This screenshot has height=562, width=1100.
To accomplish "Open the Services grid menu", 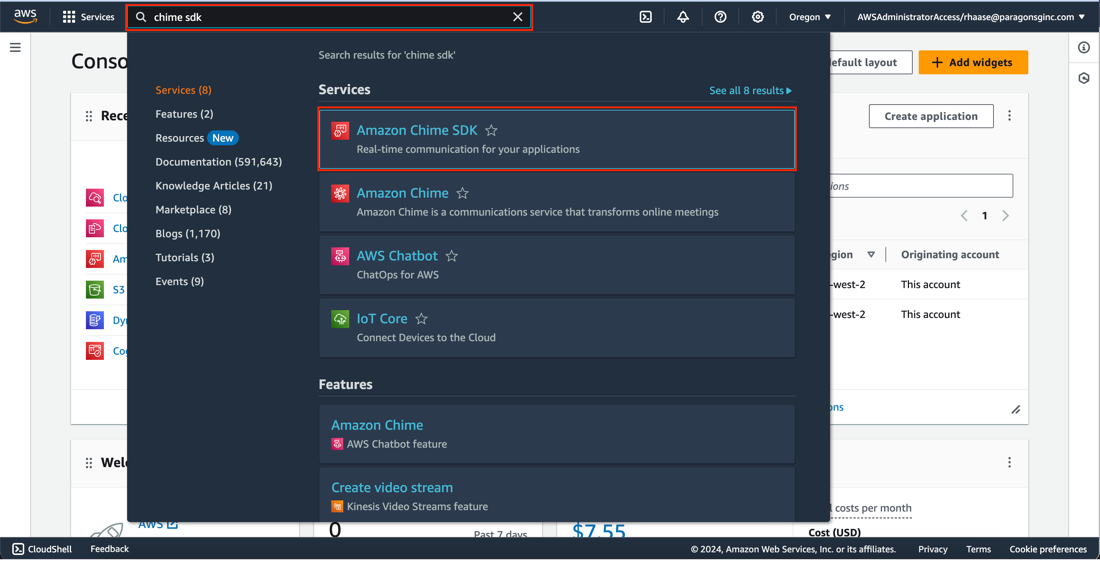I will (88, 17).
